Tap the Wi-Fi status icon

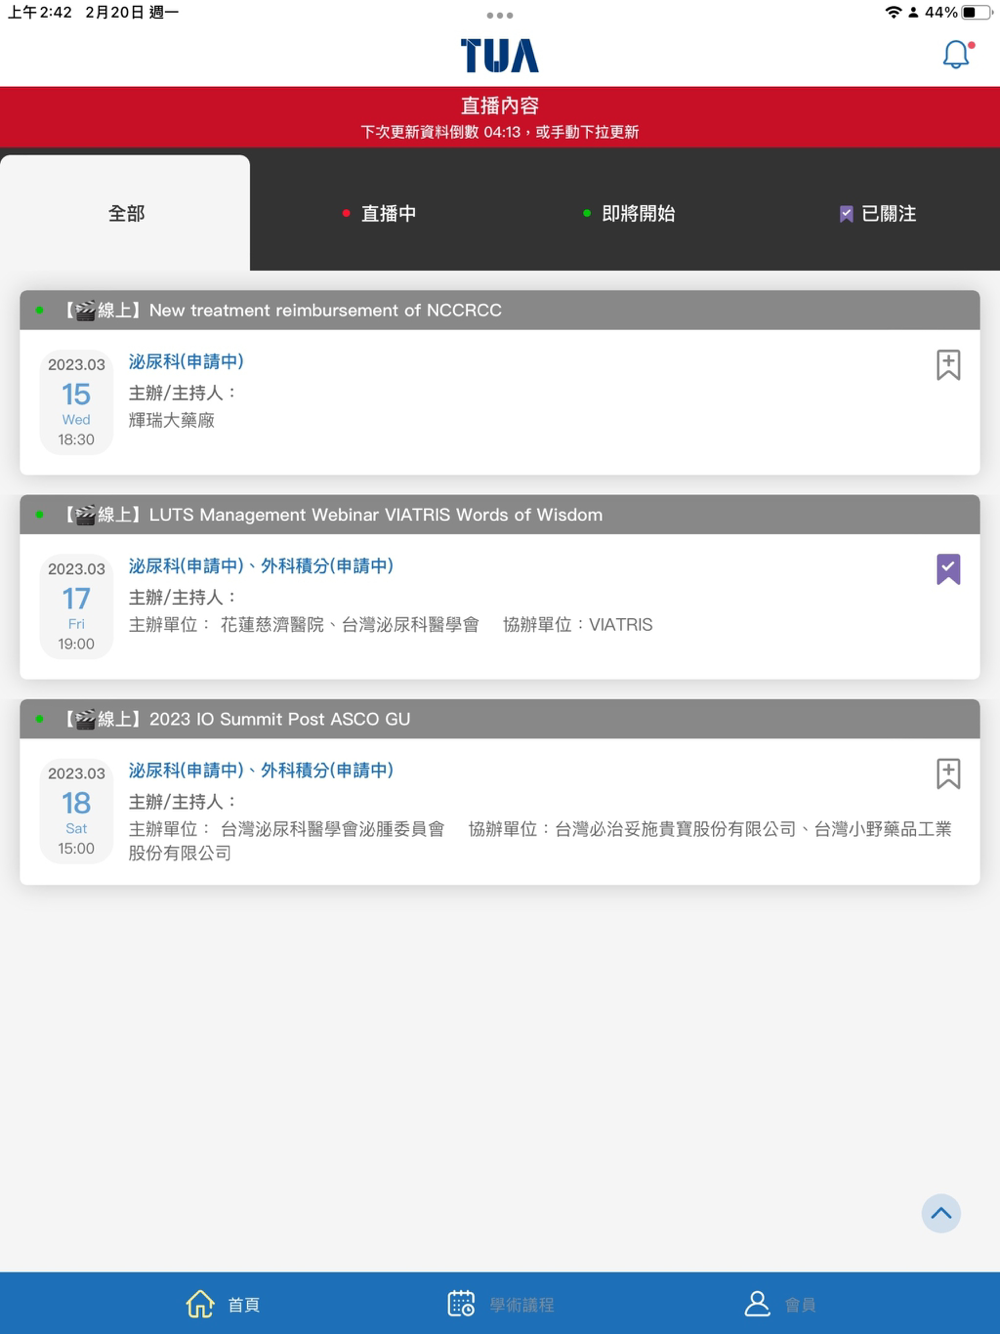(x=893, y=12)
